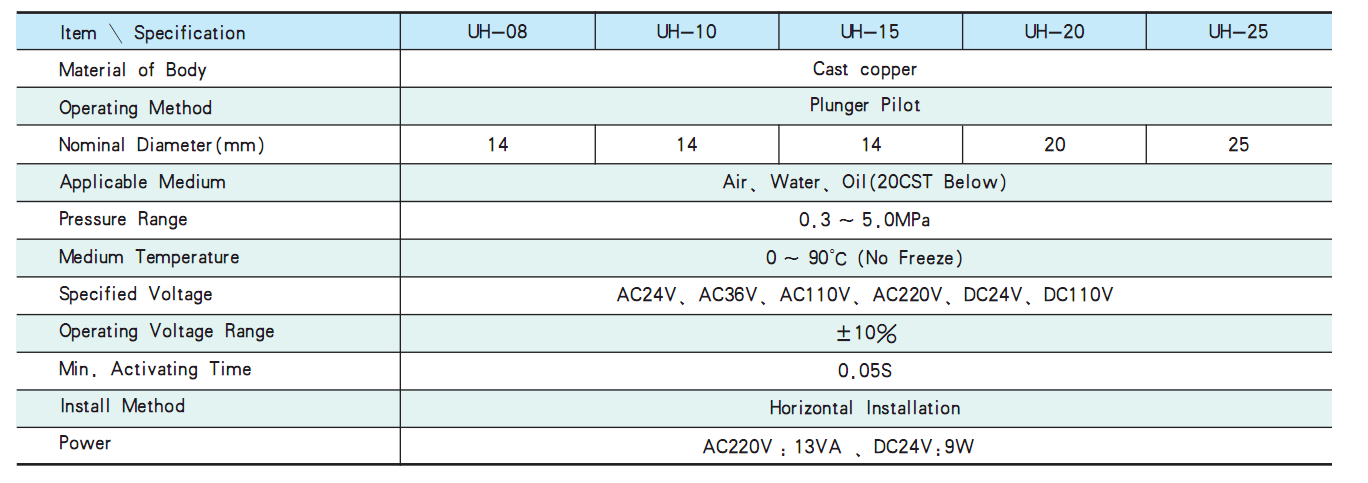This screenshot has width=1368, height=483.
Task: Select nominal diameter value 25
Action: click(x=1238, y=145)
